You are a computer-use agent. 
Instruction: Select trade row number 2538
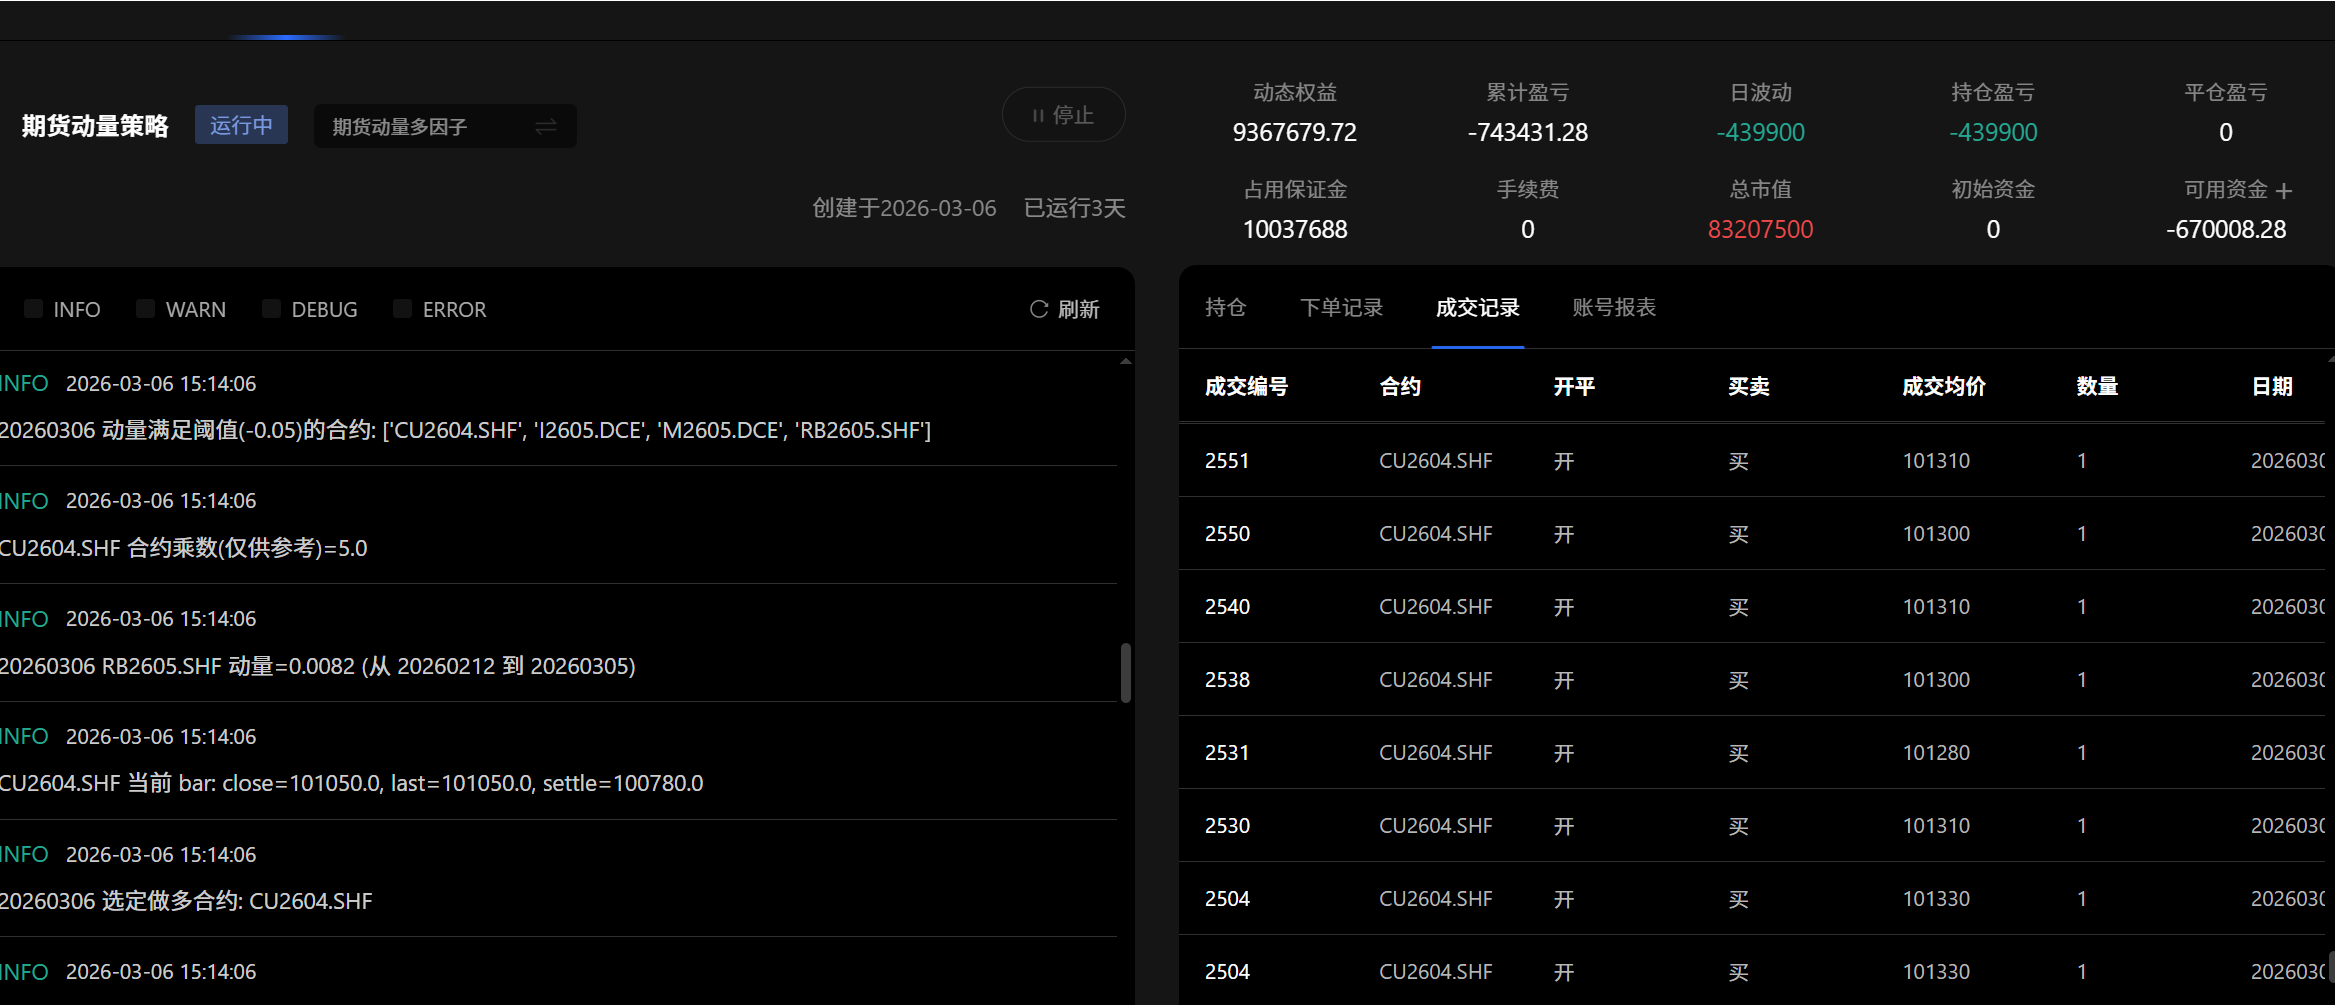1752,680
